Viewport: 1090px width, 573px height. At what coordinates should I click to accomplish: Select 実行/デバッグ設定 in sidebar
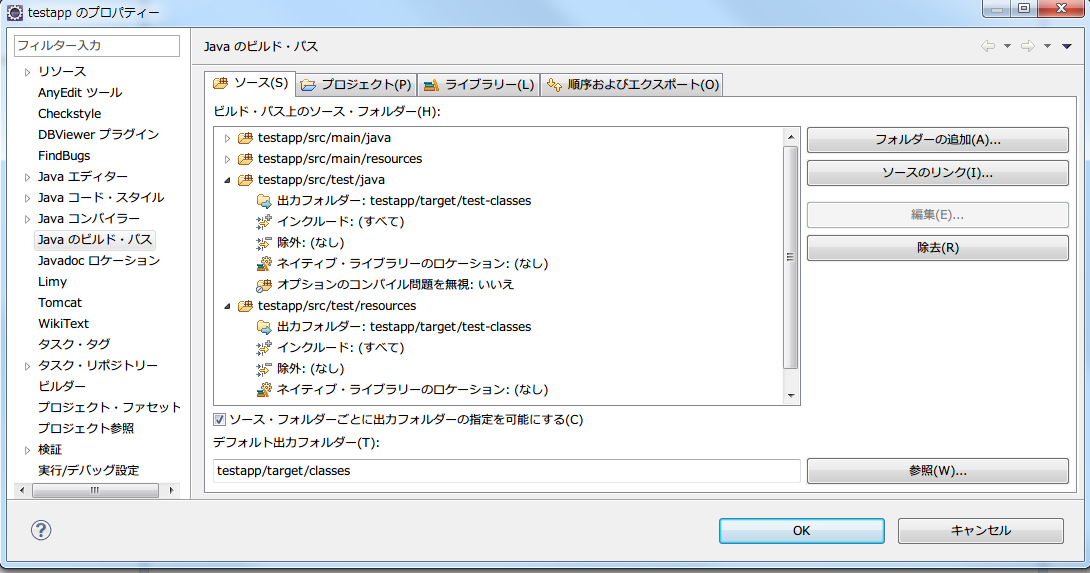point(88,470)
